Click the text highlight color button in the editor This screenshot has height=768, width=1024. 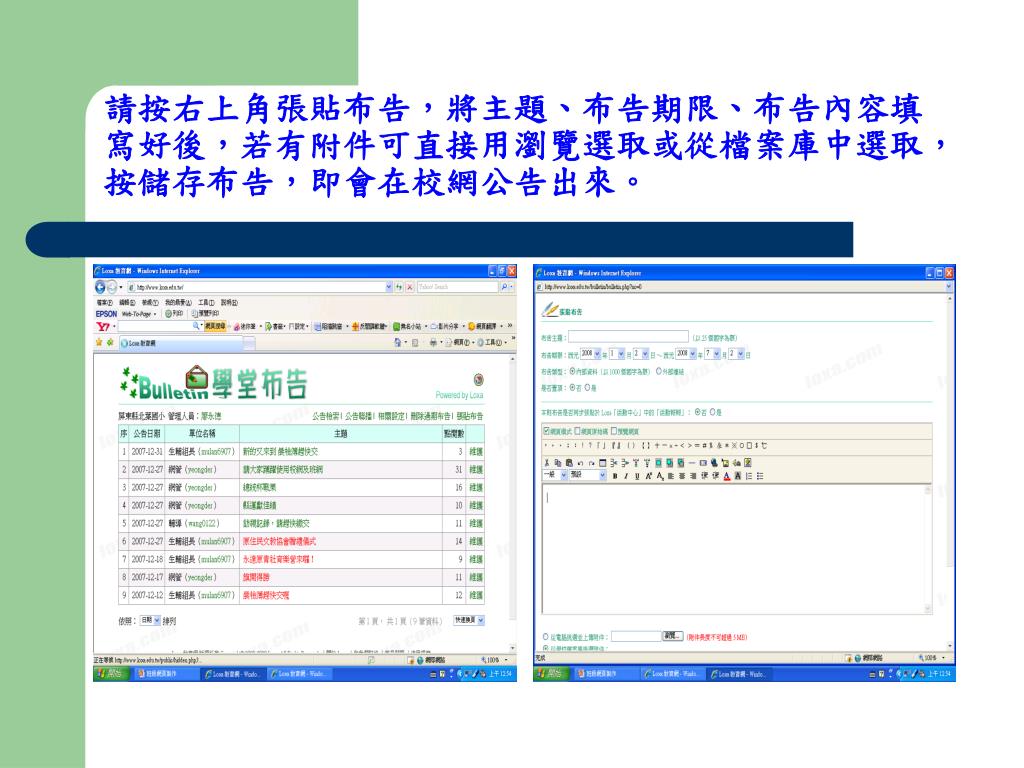[x=738, y=476]
